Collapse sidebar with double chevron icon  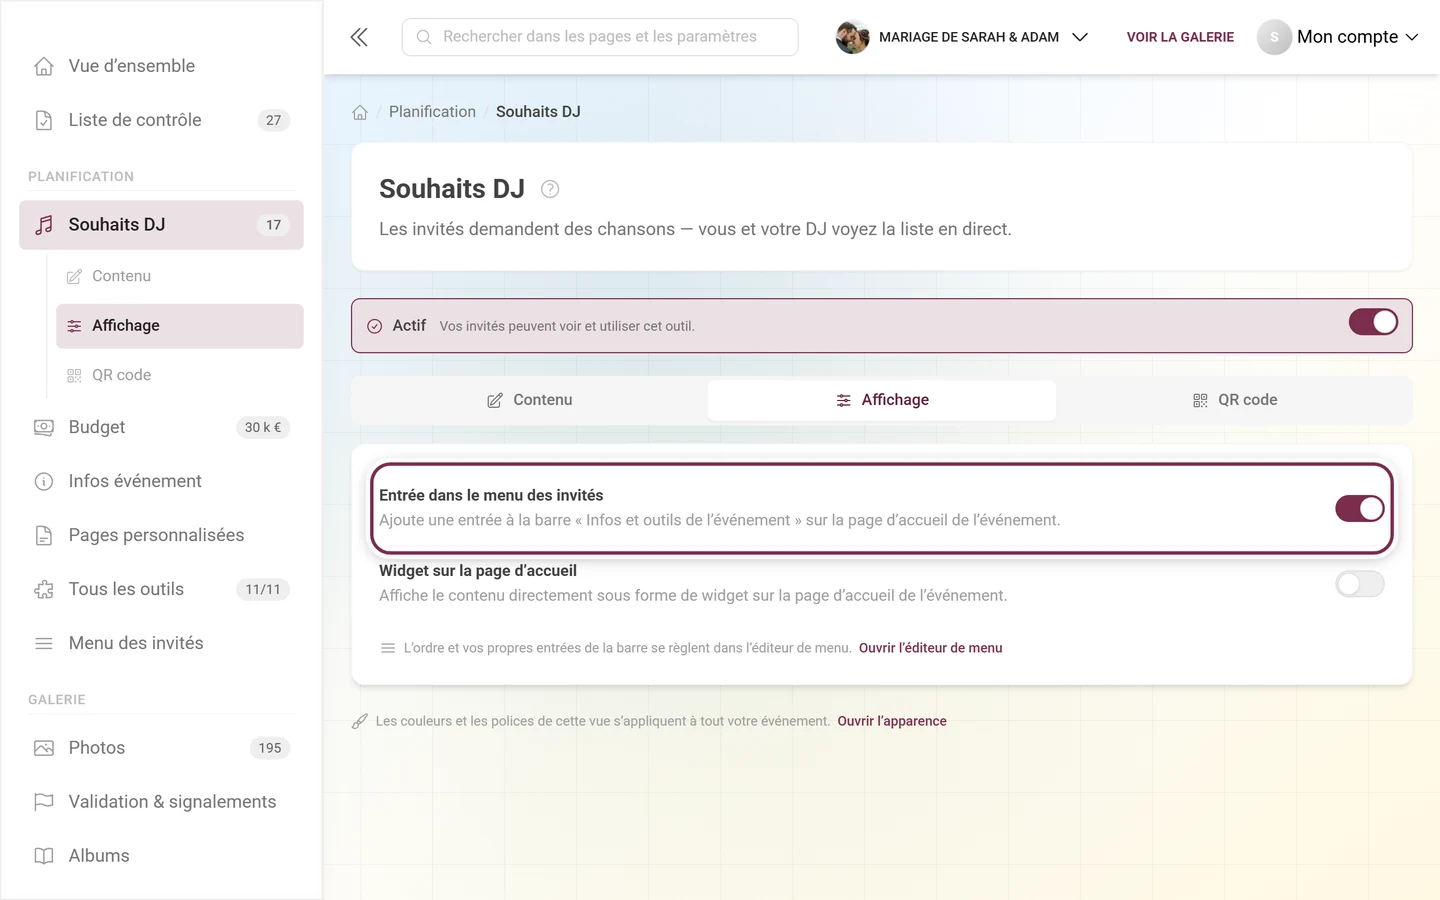pyautogui.click(x=359, y=37)
